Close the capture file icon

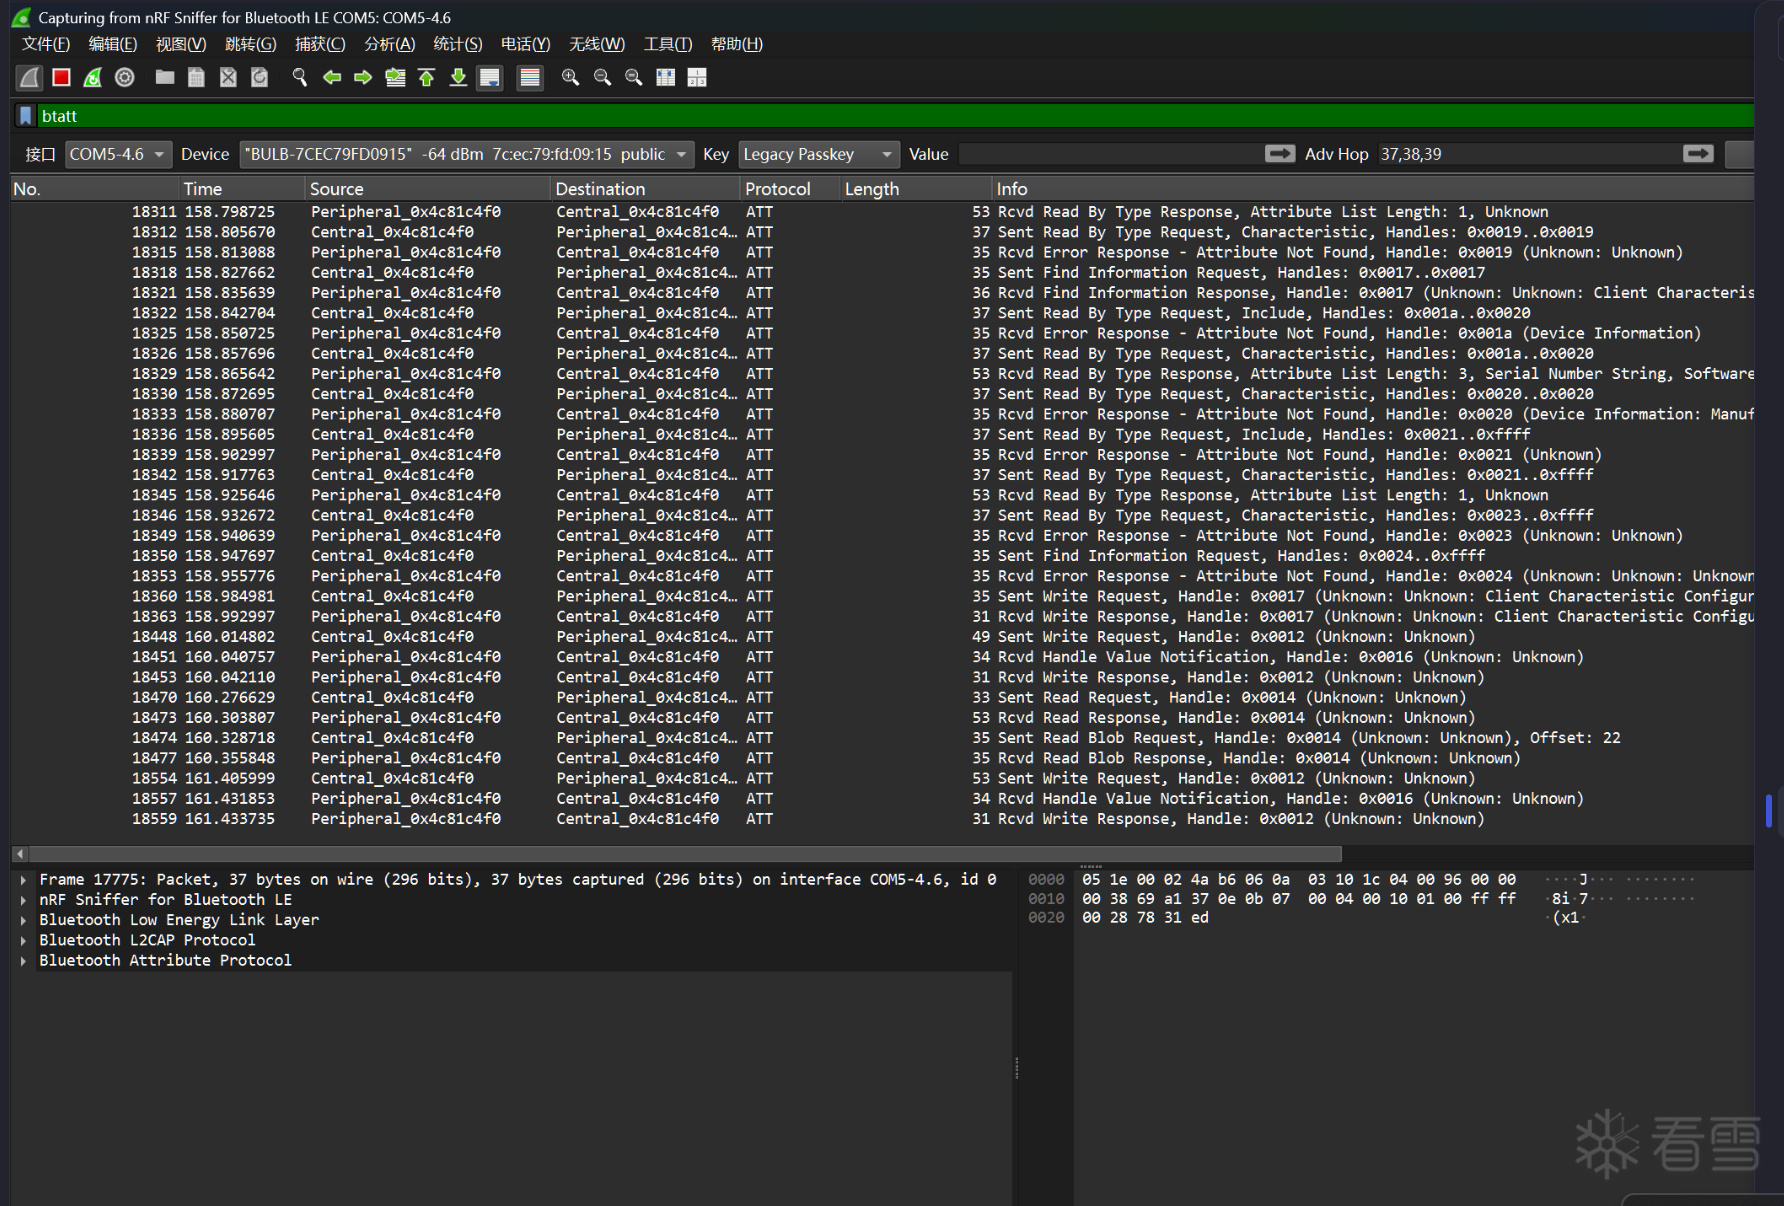[x=229, y=77]
